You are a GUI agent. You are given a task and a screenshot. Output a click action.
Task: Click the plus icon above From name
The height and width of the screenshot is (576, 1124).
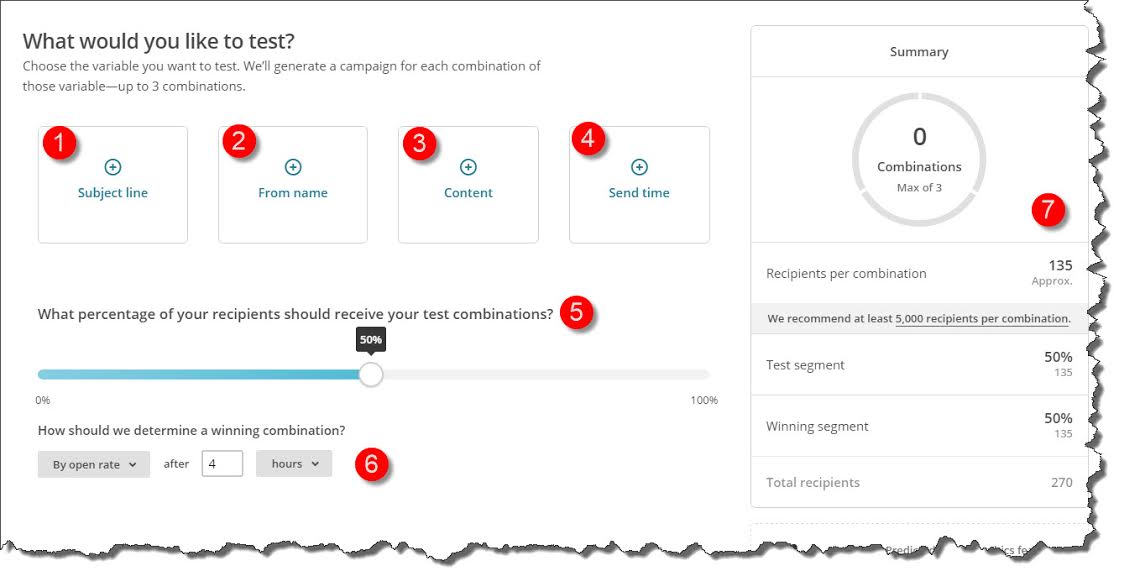tap(293, 167)
